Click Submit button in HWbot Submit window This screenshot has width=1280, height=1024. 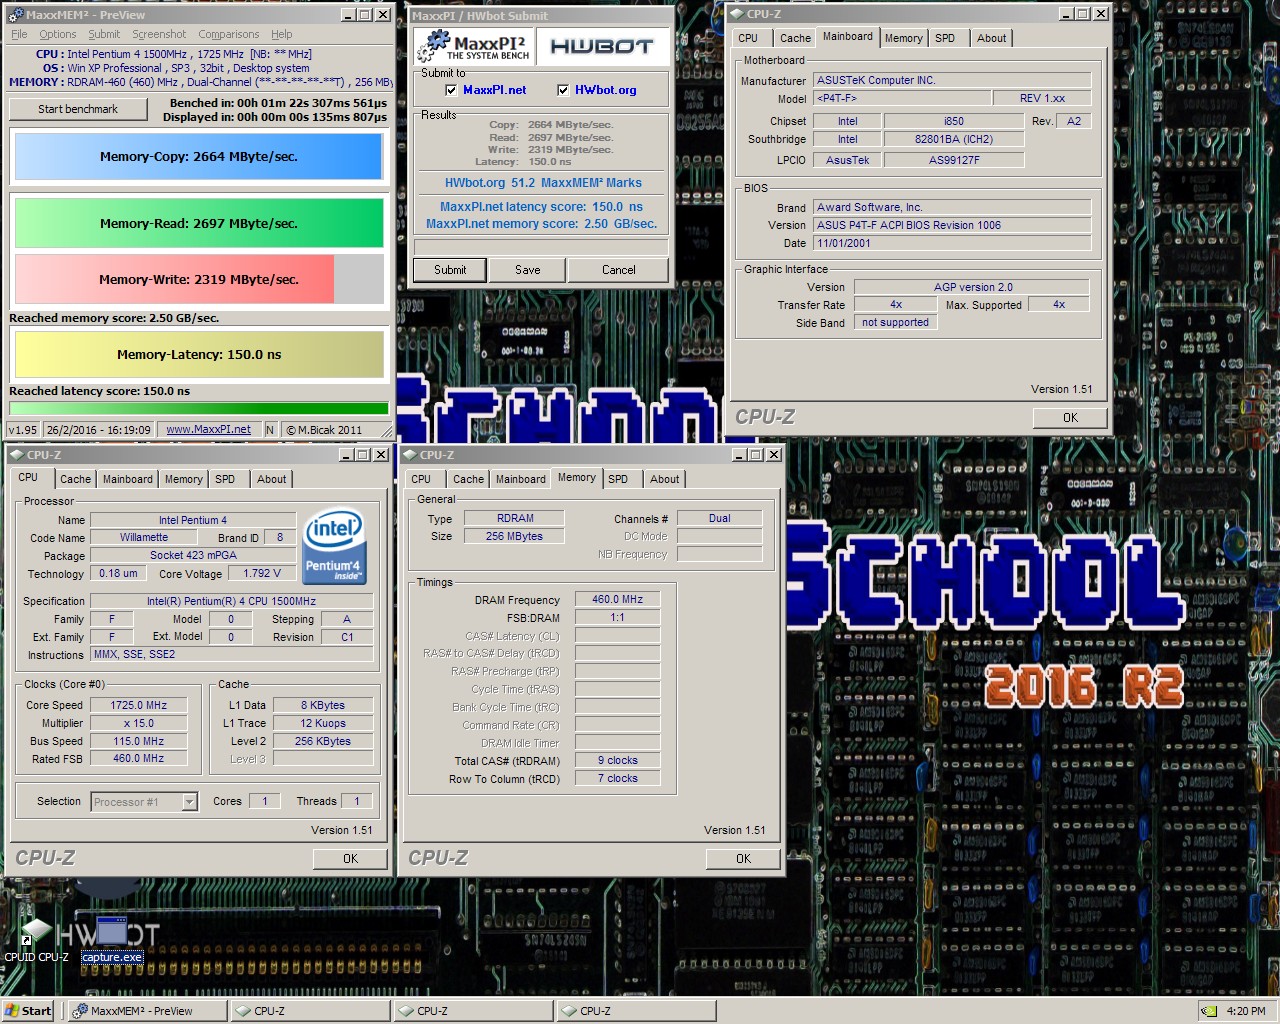(450, 270)
